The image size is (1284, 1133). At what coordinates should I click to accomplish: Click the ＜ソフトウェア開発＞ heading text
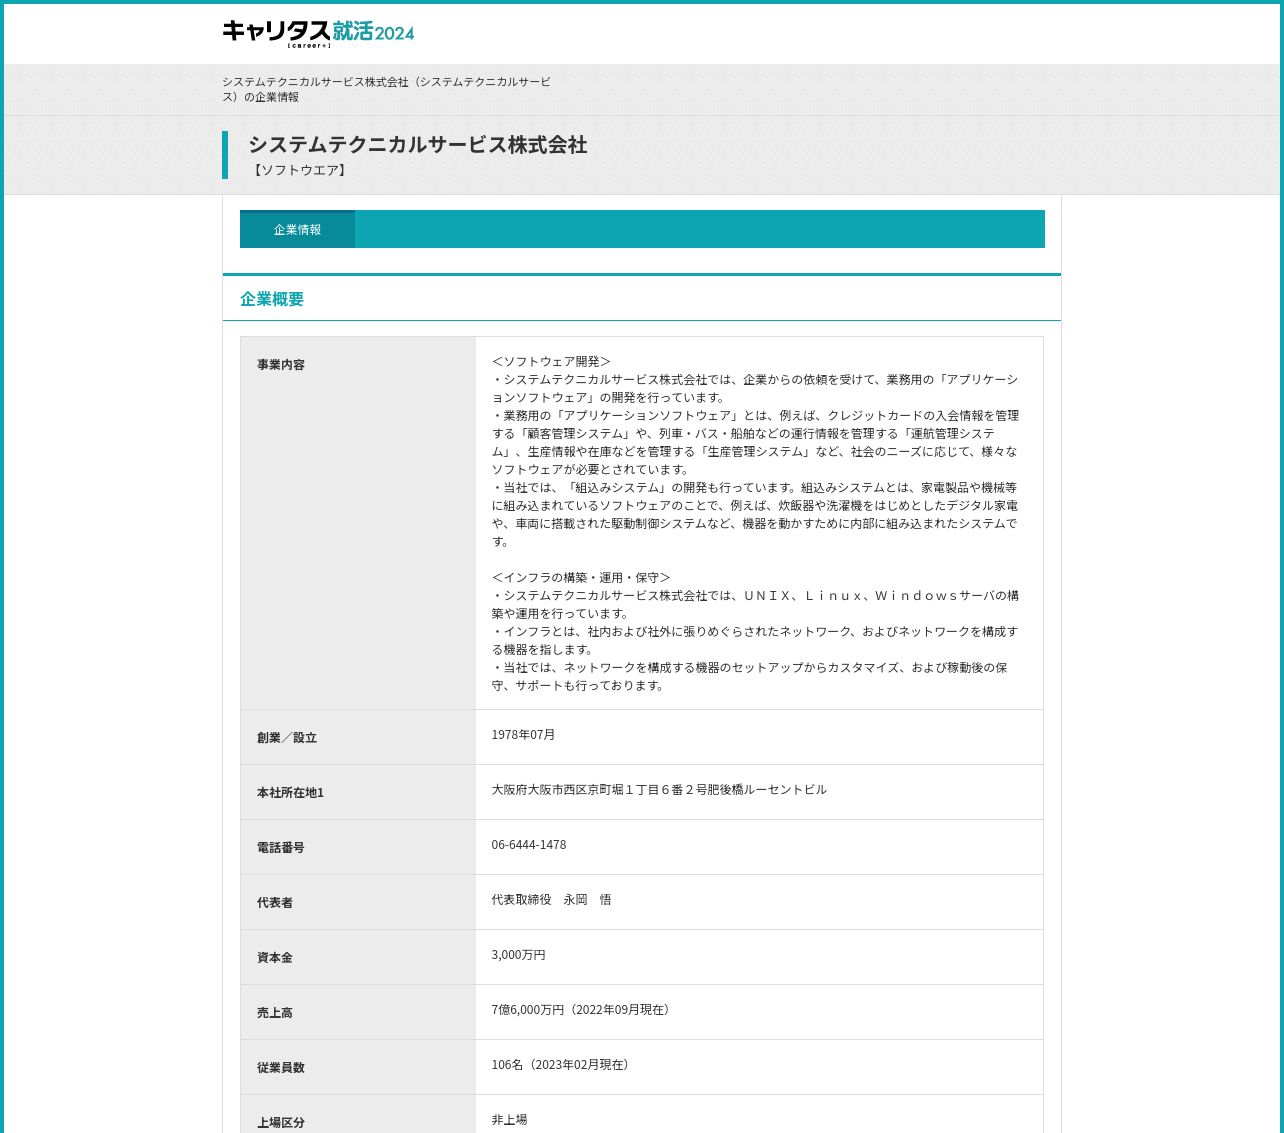click(x=551, y=362)
